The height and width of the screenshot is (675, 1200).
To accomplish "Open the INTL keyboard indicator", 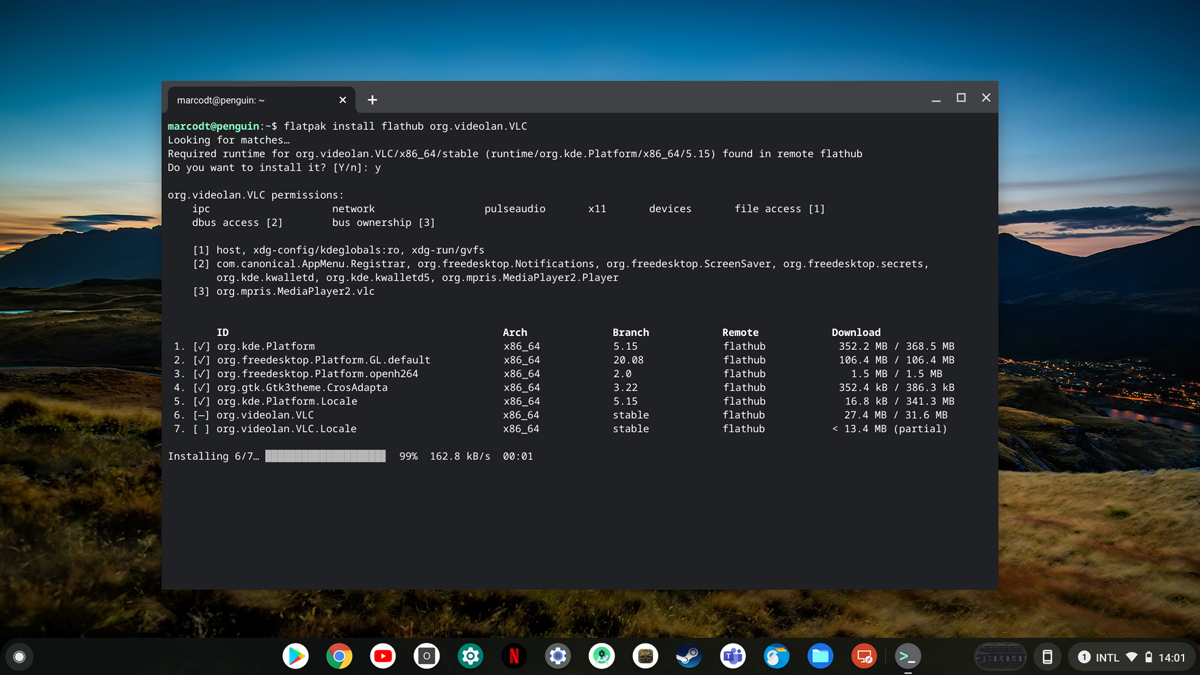I will click(1107, 657).
